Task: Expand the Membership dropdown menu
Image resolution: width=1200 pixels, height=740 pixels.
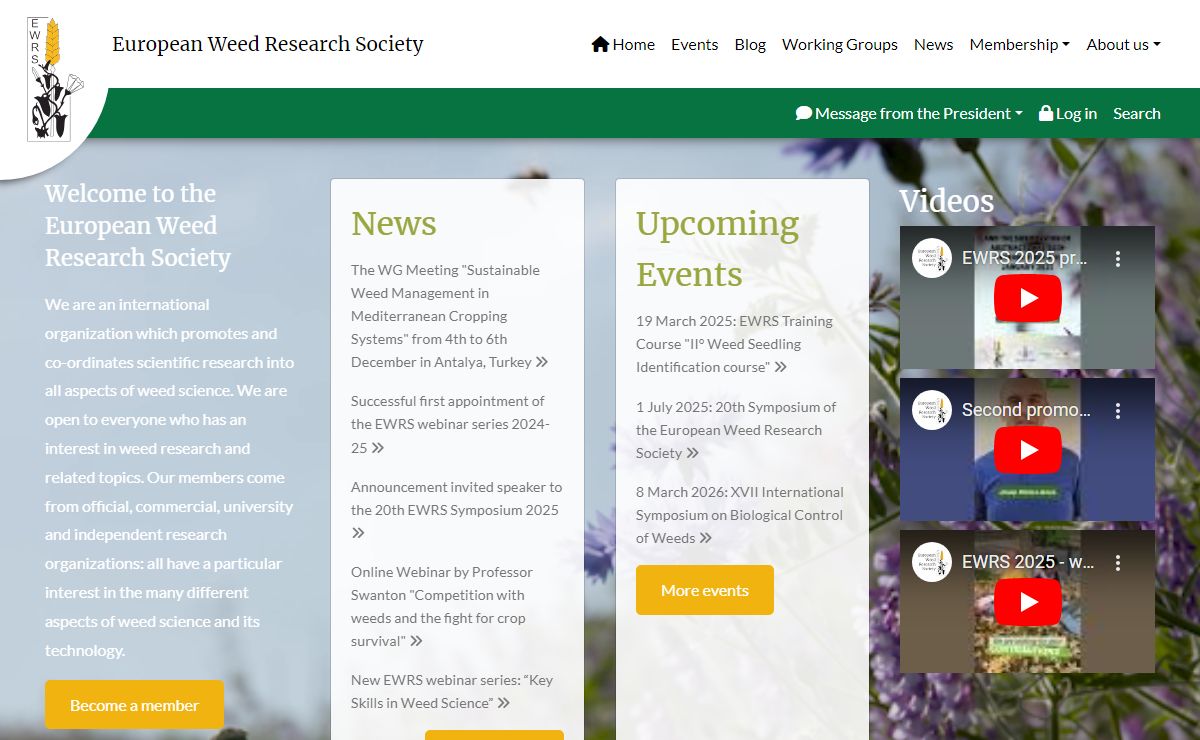Action: (x=1019, y=44)
